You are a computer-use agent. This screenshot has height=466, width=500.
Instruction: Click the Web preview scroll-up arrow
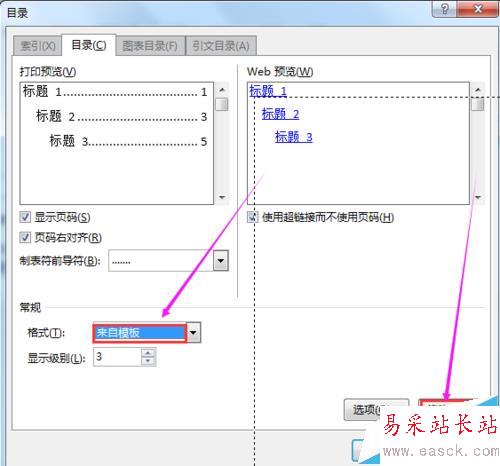478,90
